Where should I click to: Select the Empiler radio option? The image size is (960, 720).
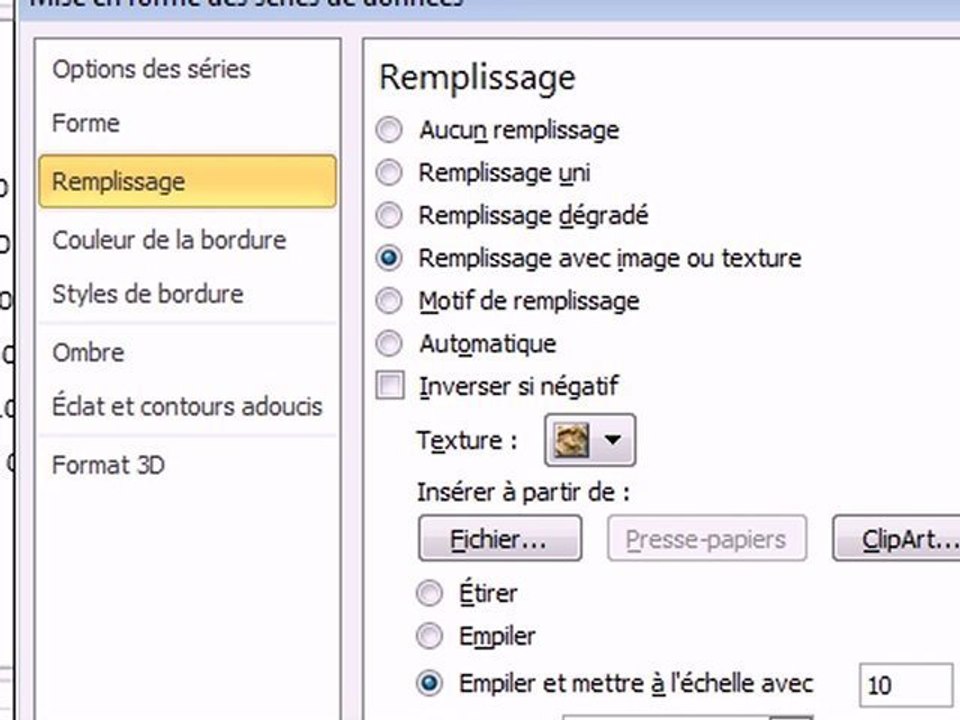click(x=429, y=636)
